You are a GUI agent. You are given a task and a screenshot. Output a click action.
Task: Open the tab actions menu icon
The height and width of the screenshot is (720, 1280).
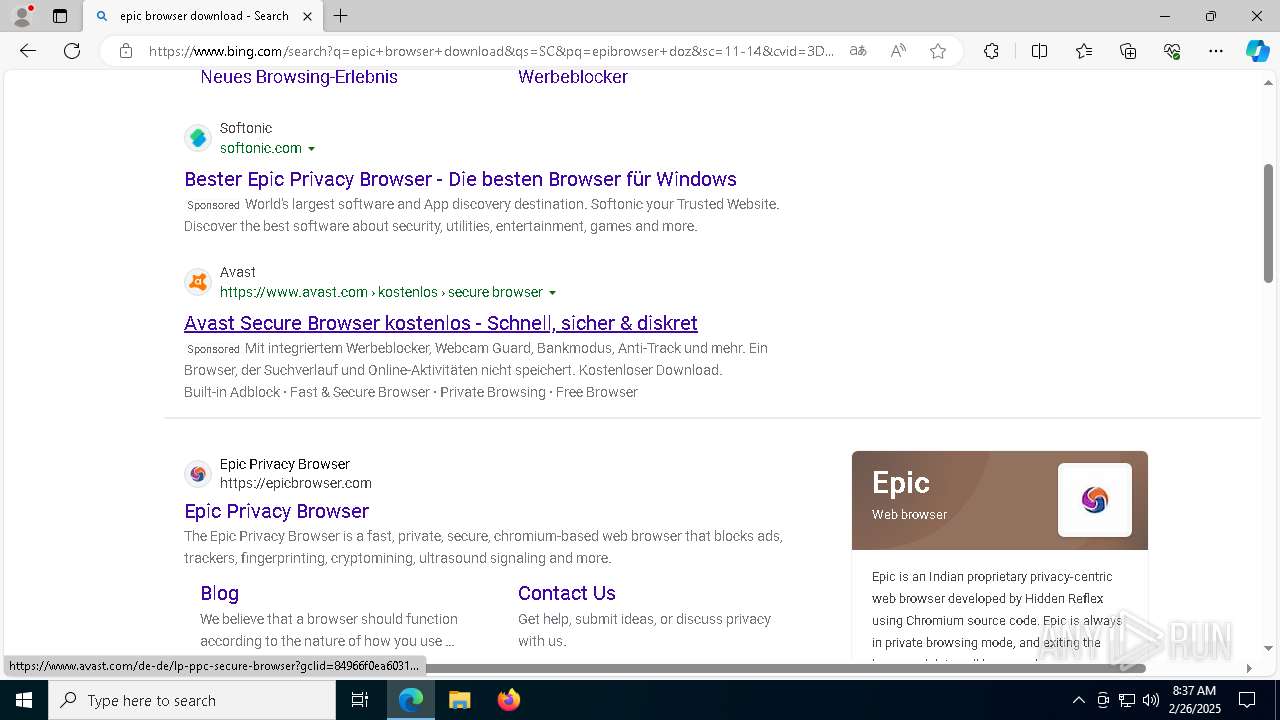(x=60, y=16)
